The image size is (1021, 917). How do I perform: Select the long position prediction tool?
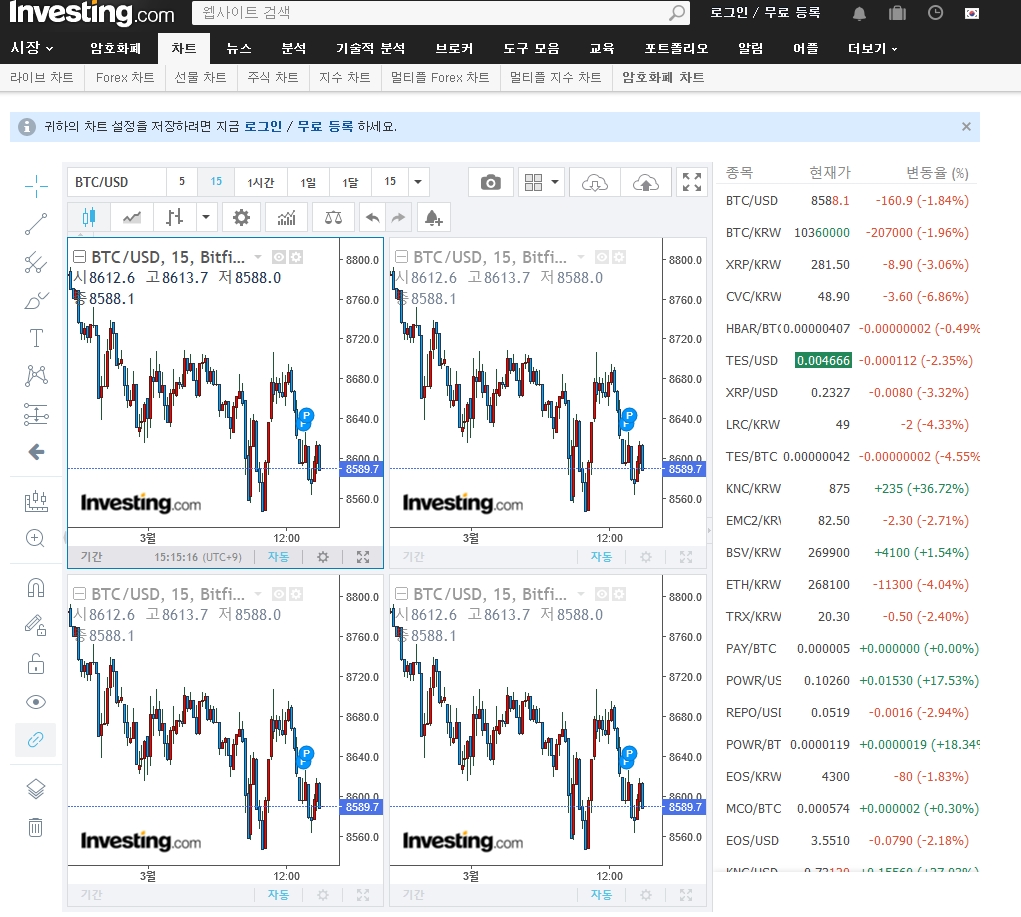36,414
